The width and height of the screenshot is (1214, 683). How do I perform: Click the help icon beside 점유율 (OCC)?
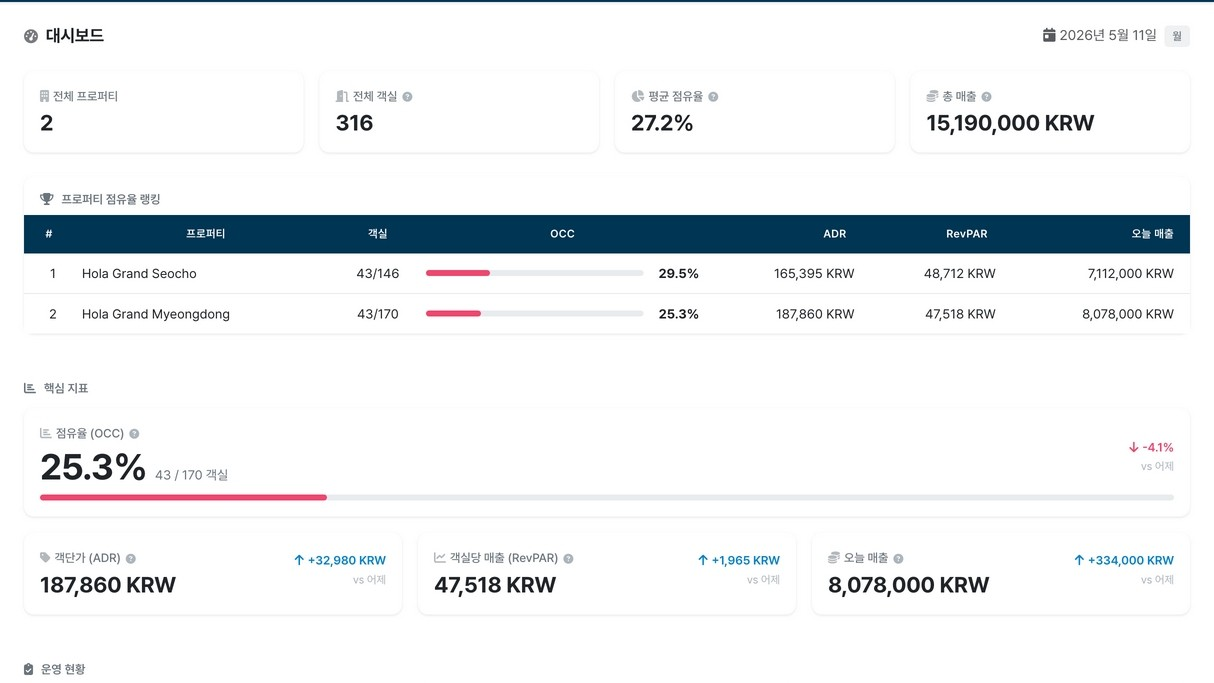(x=134, y=434)
